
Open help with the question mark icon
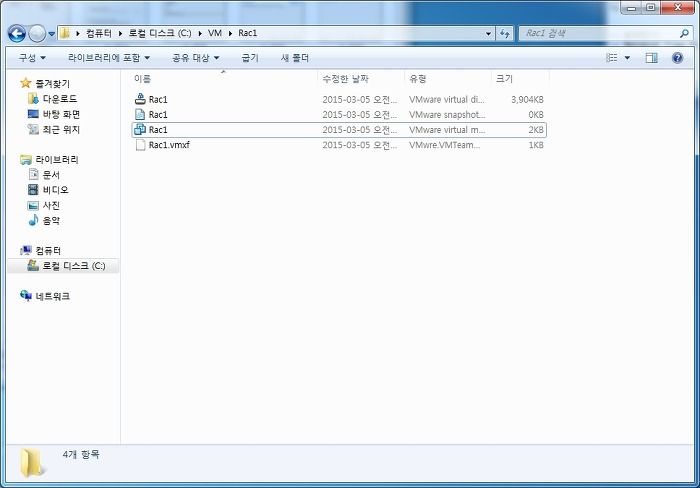coord(677,58)
